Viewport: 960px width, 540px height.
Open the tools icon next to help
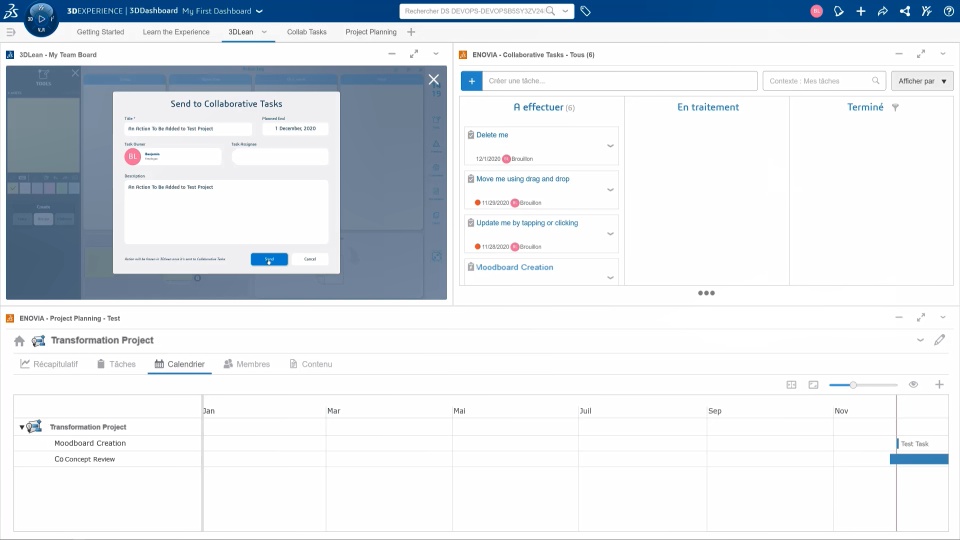tap(926, 11)
